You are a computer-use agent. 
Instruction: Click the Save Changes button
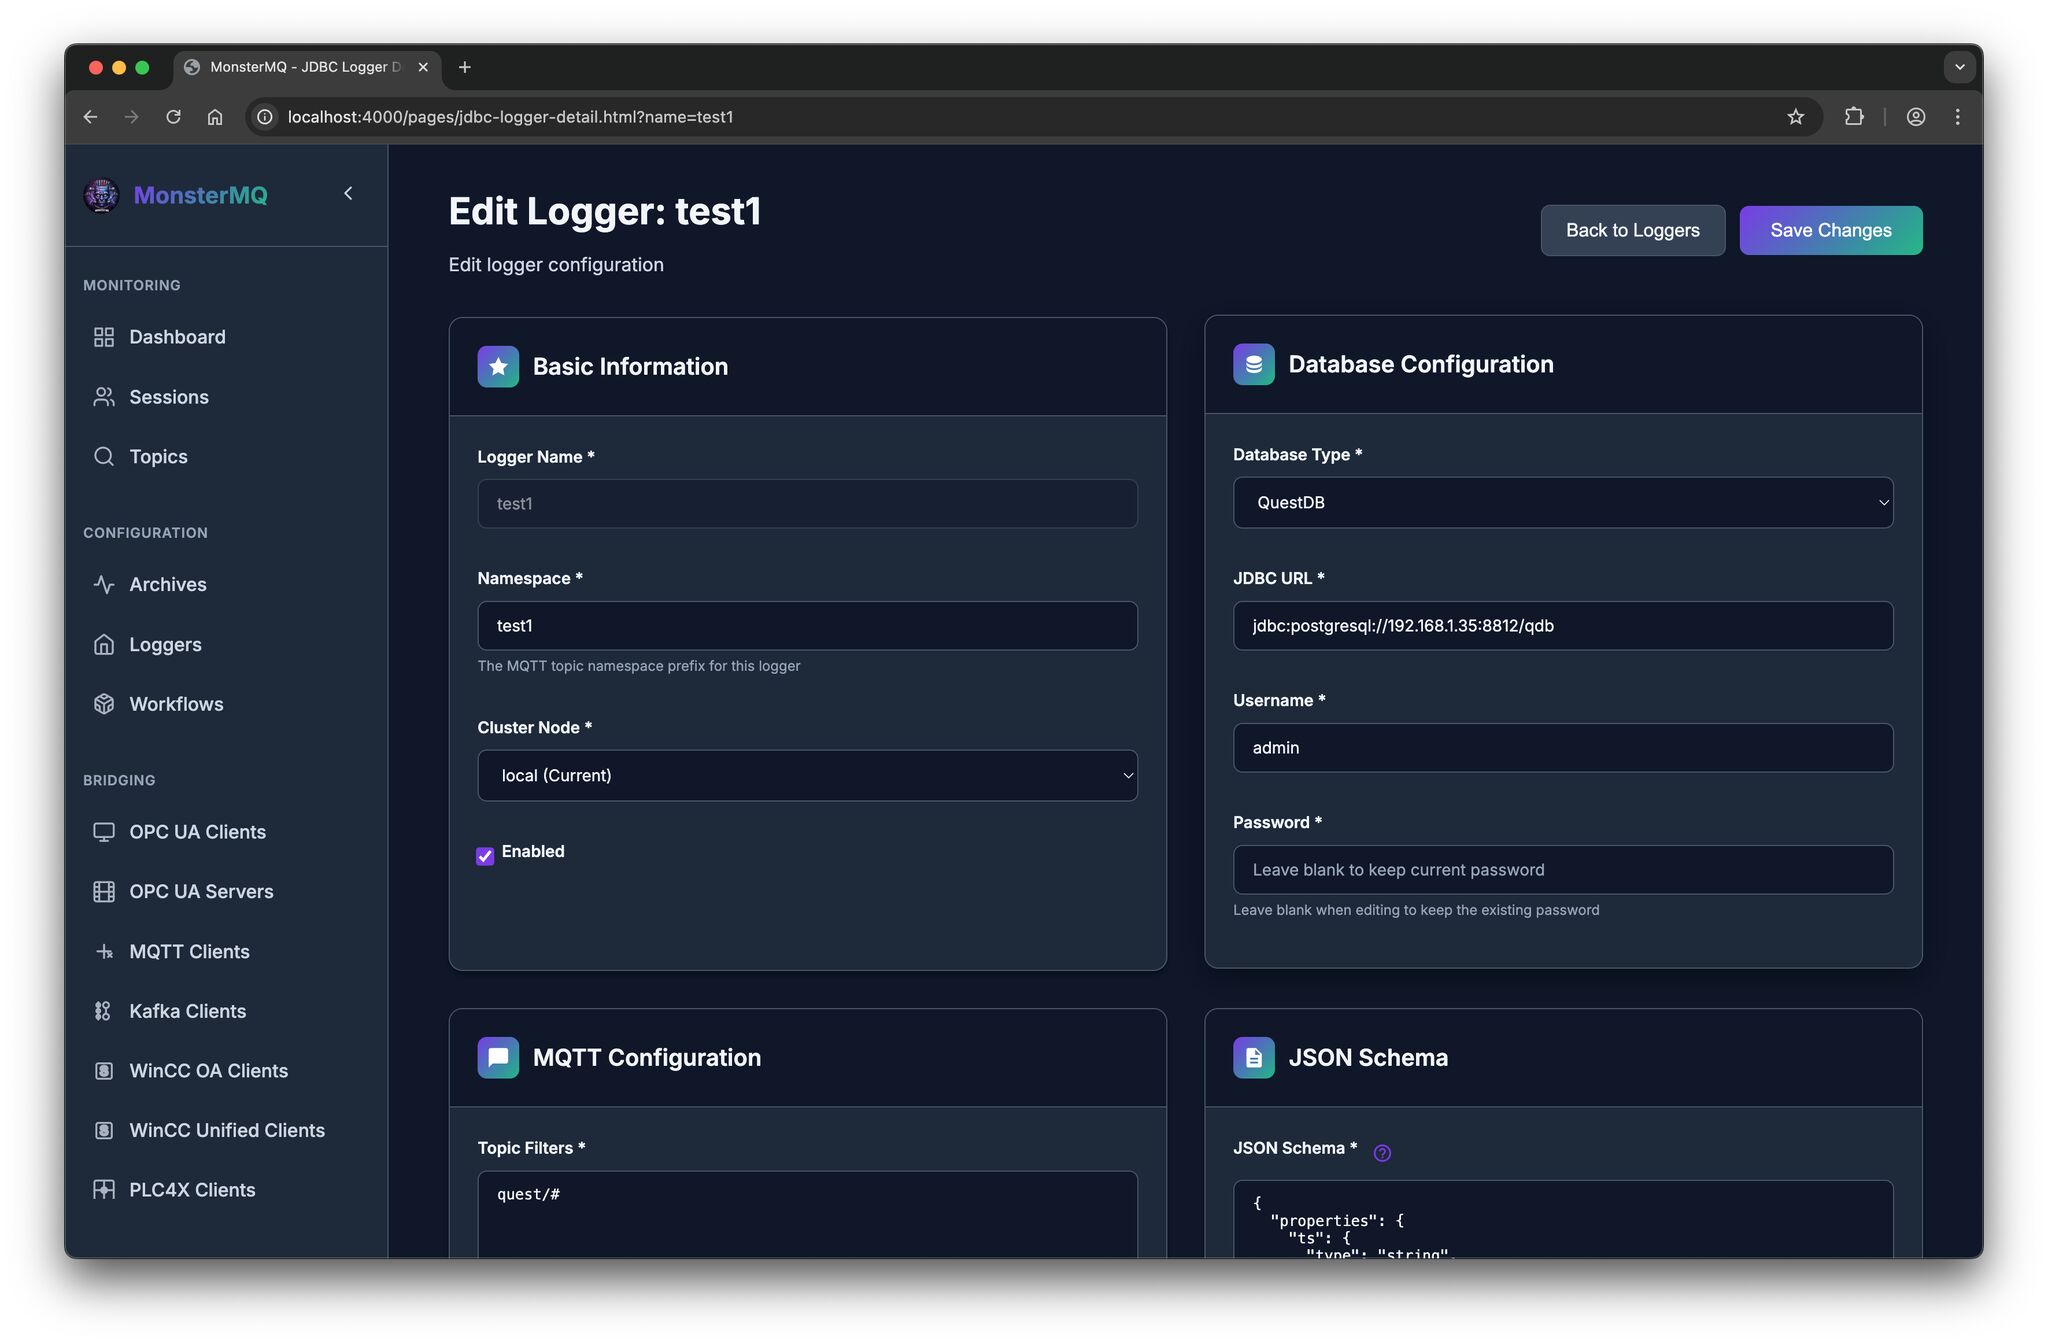(x=1830, y=231)
